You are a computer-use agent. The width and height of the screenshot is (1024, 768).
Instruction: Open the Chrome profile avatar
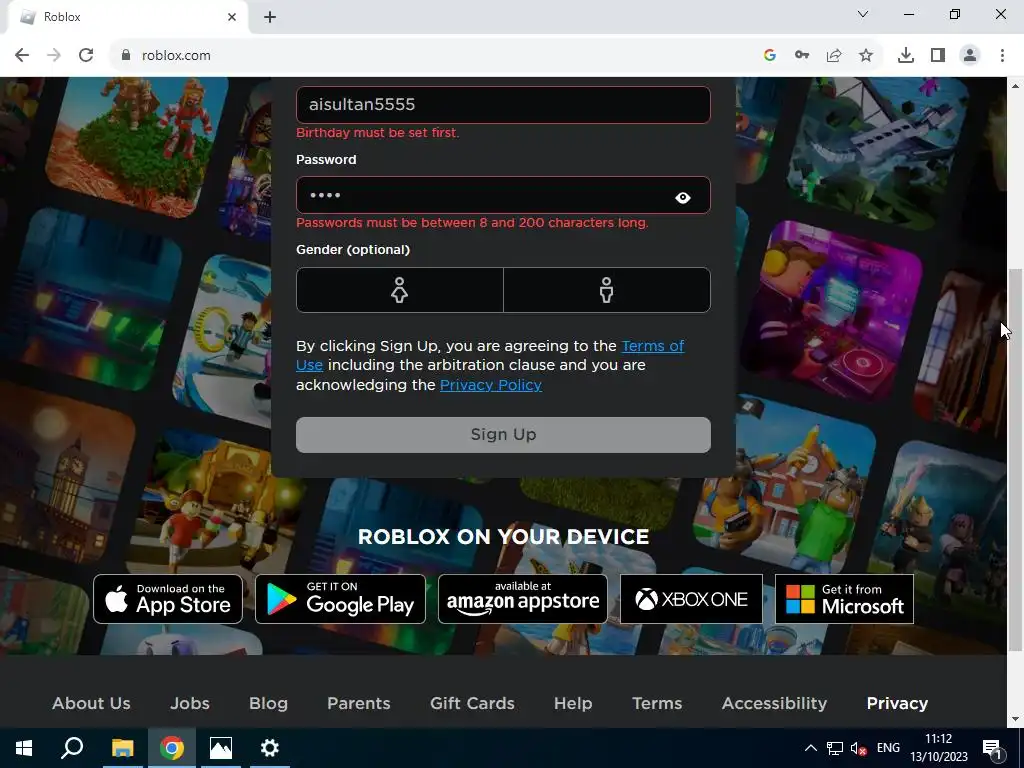pyautogui.click(x=970, y=56)
